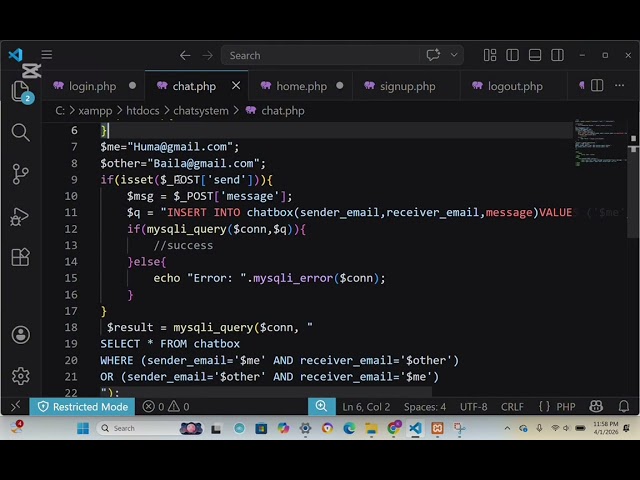
Task: Close the chat.php tab
Action: click(236, 86)
